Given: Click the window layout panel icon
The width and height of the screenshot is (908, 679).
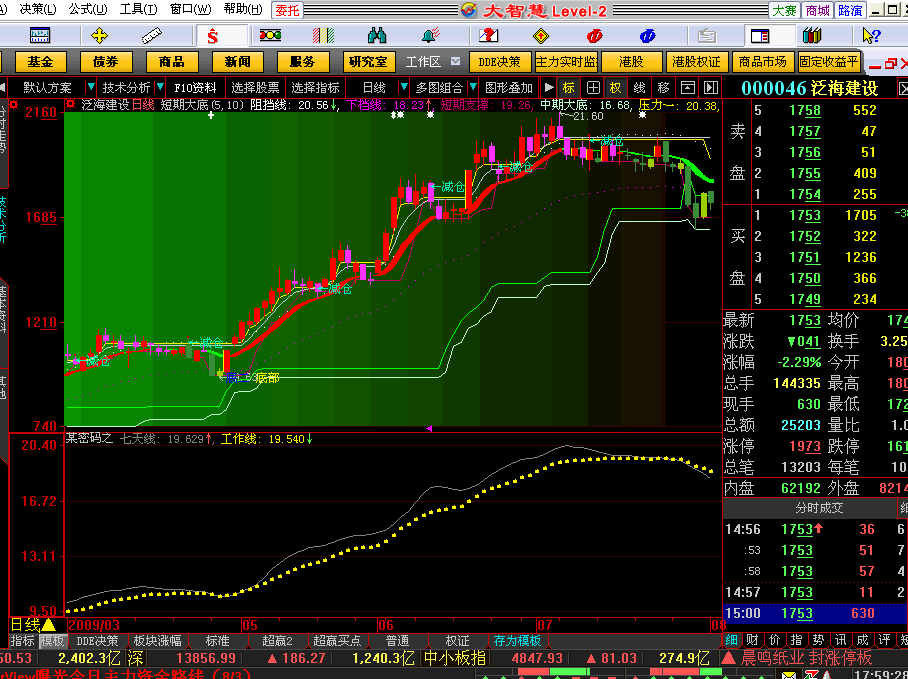Looking at the screenshot, I should (x=760, y=36).
